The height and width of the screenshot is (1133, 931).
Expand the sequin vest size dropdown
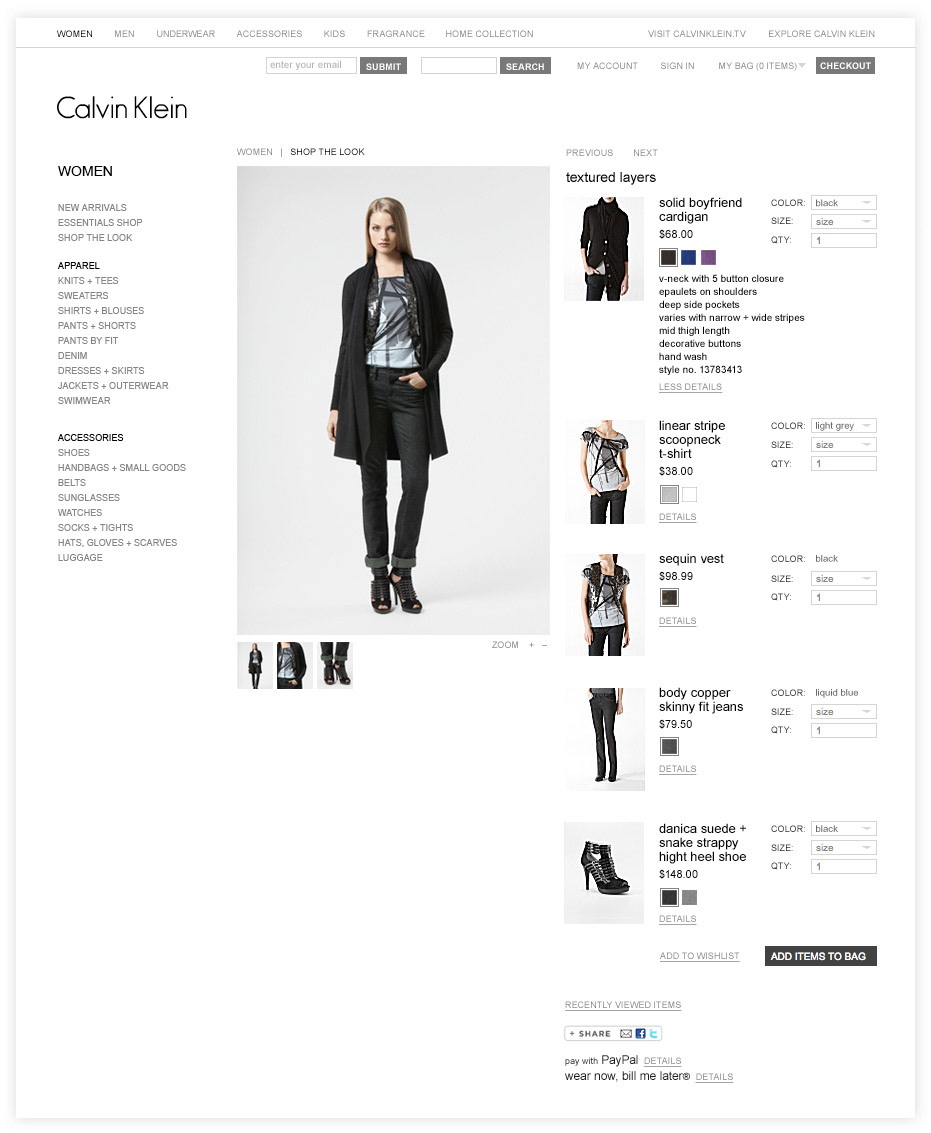click(x=844, y=579)
